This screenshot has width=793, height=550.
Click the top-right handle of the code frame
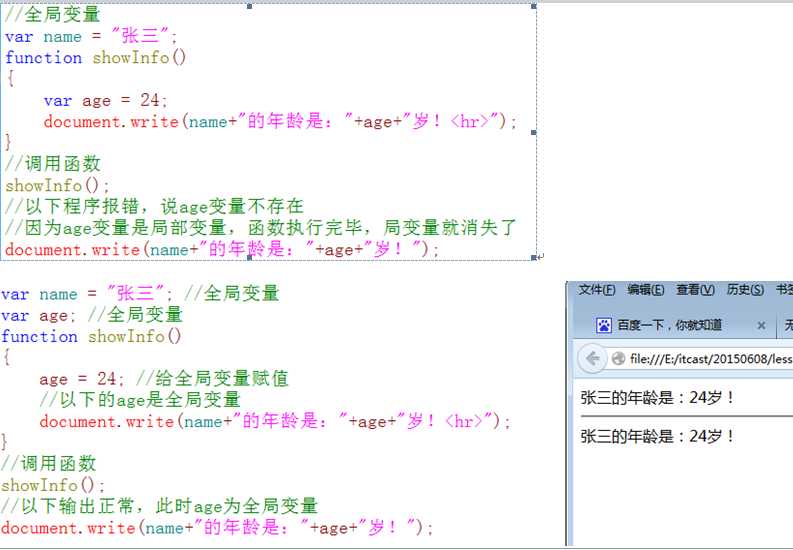point(534,6)
